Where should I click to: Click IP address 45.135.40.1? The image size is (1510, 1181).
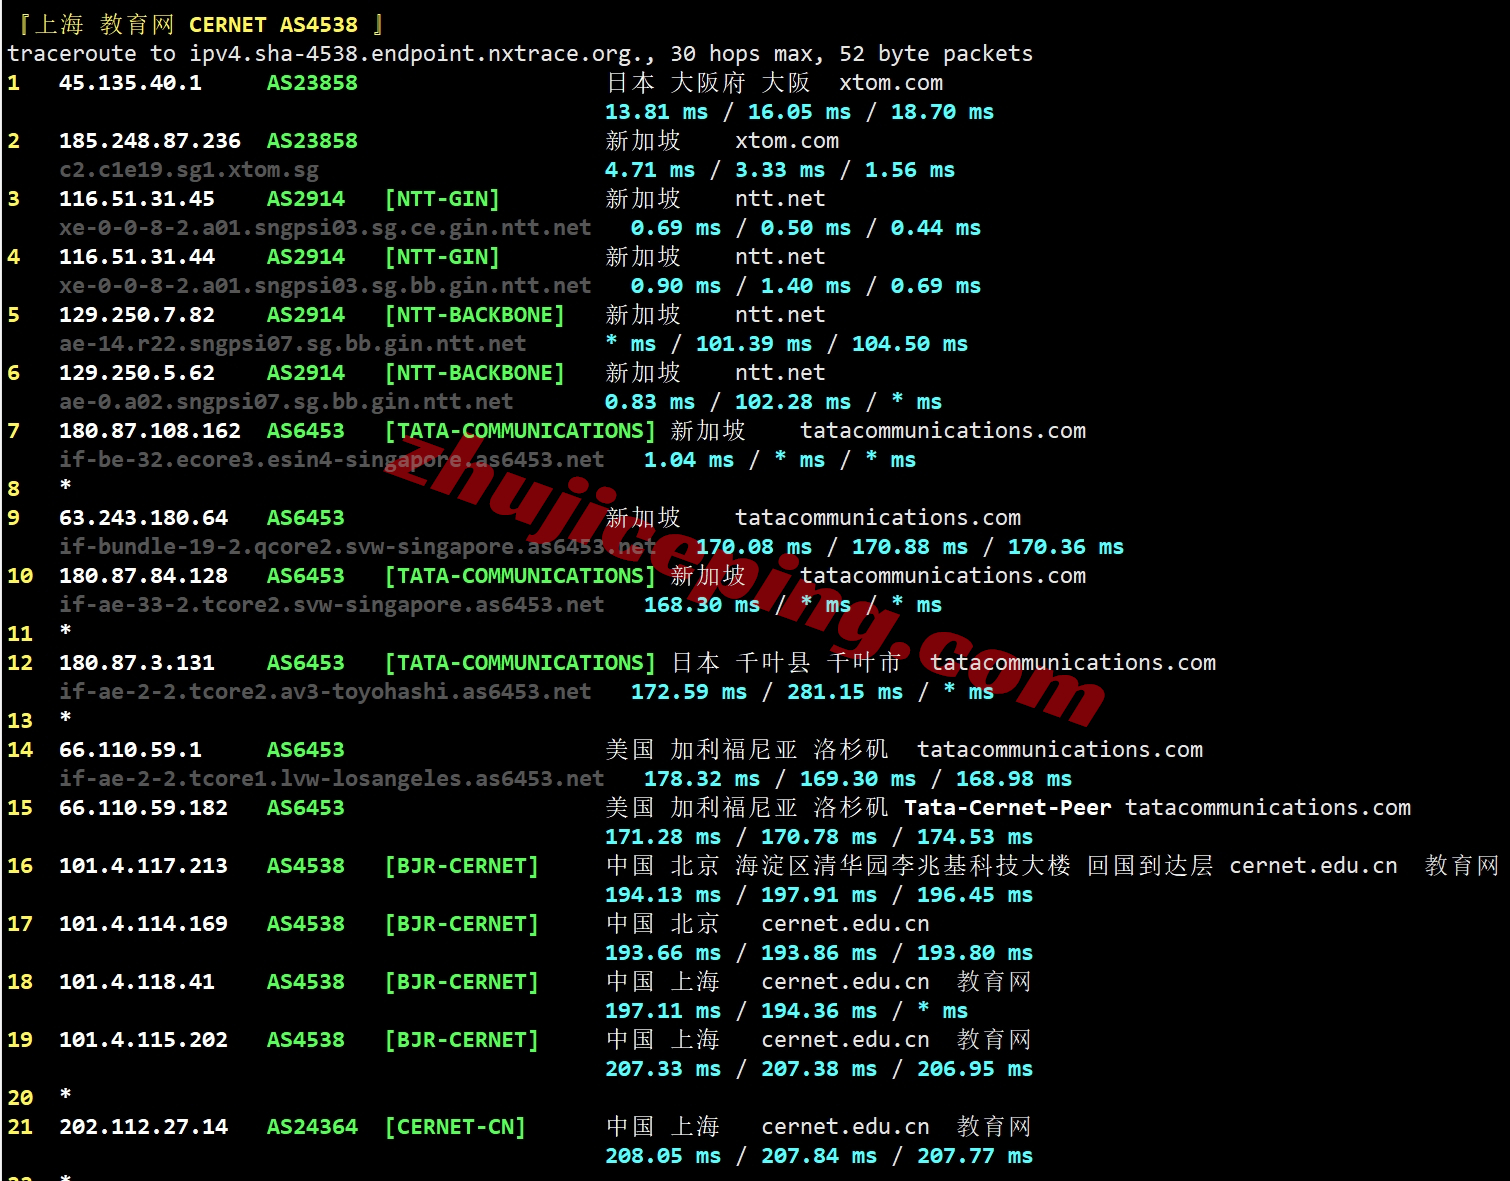[130, 82]
